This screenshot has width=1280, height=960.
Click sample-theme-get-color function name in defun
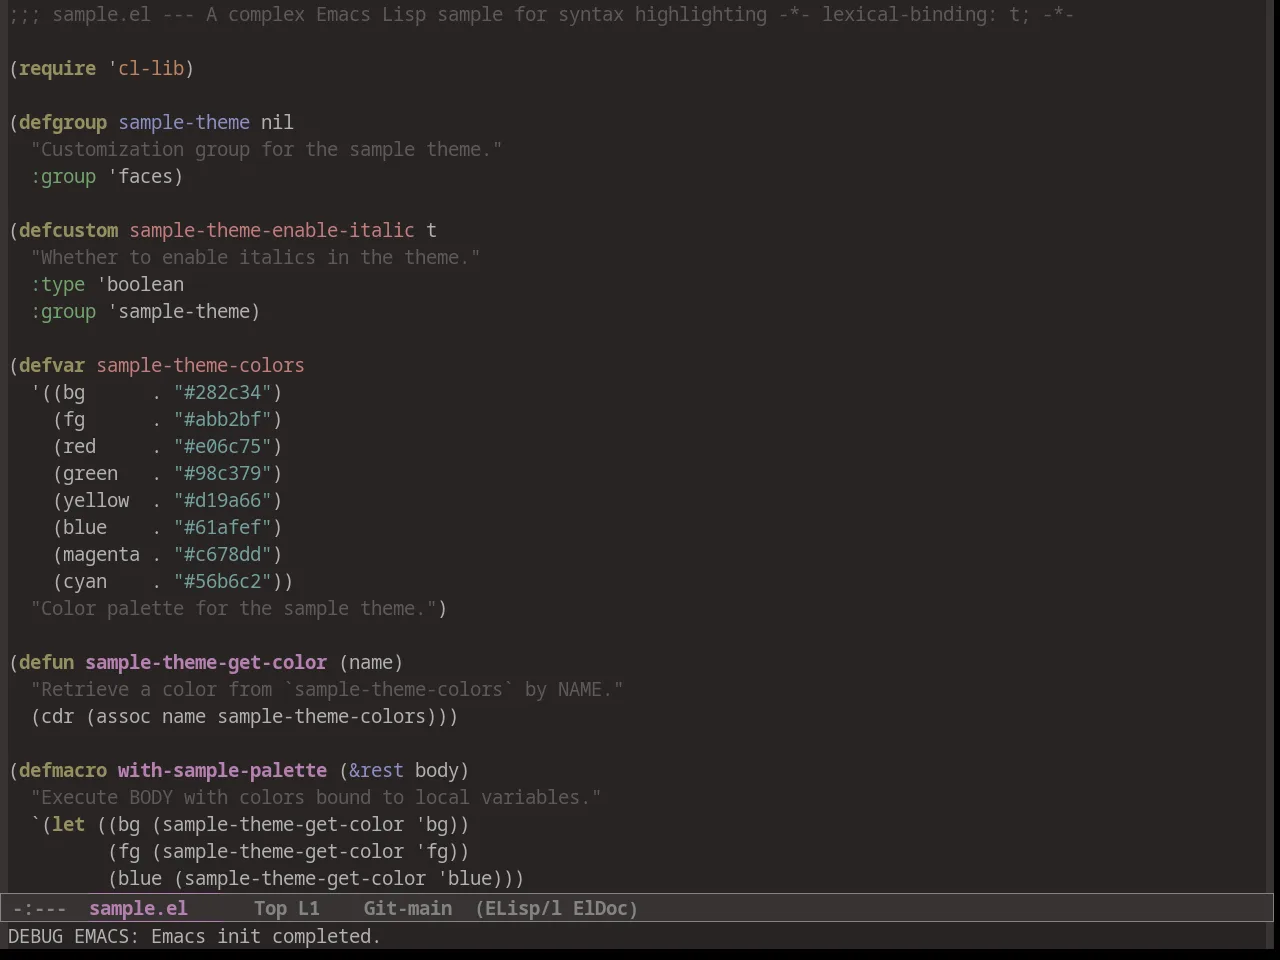(x=206, y=662)
